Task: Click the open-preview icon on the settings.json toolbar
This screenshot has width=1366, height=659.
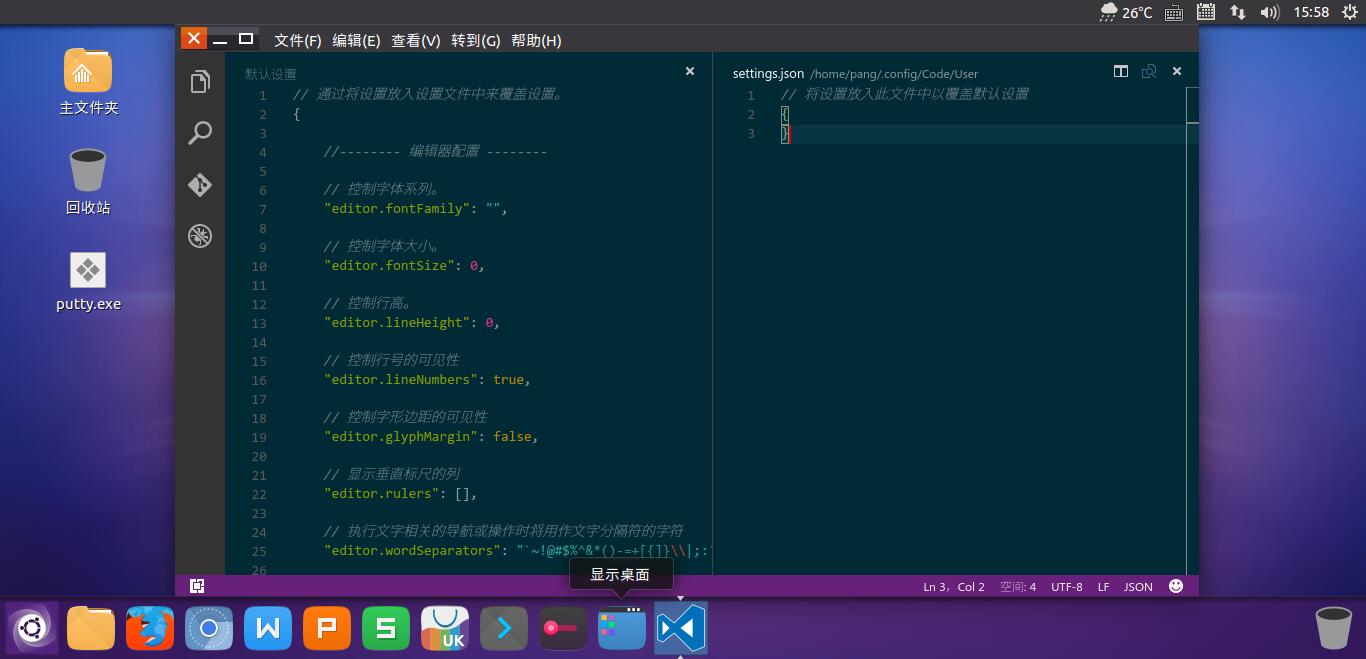Action: [x=1149, y=72]
